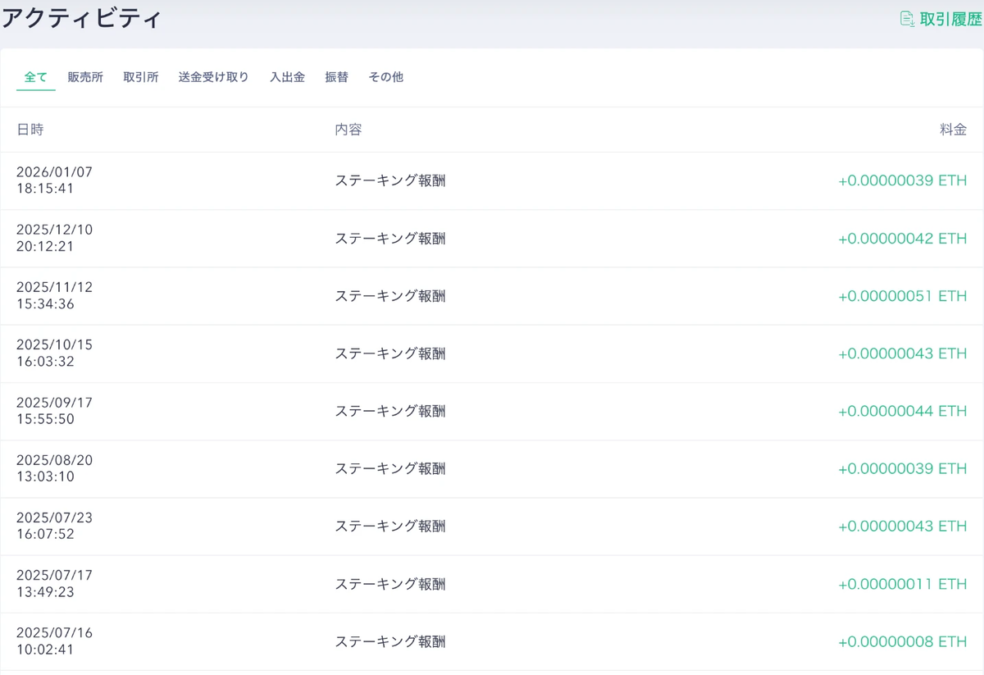The image size is (984, 675).
Task: Click the +0.00000051 ETH amount
Action: (x=902, y=296)
